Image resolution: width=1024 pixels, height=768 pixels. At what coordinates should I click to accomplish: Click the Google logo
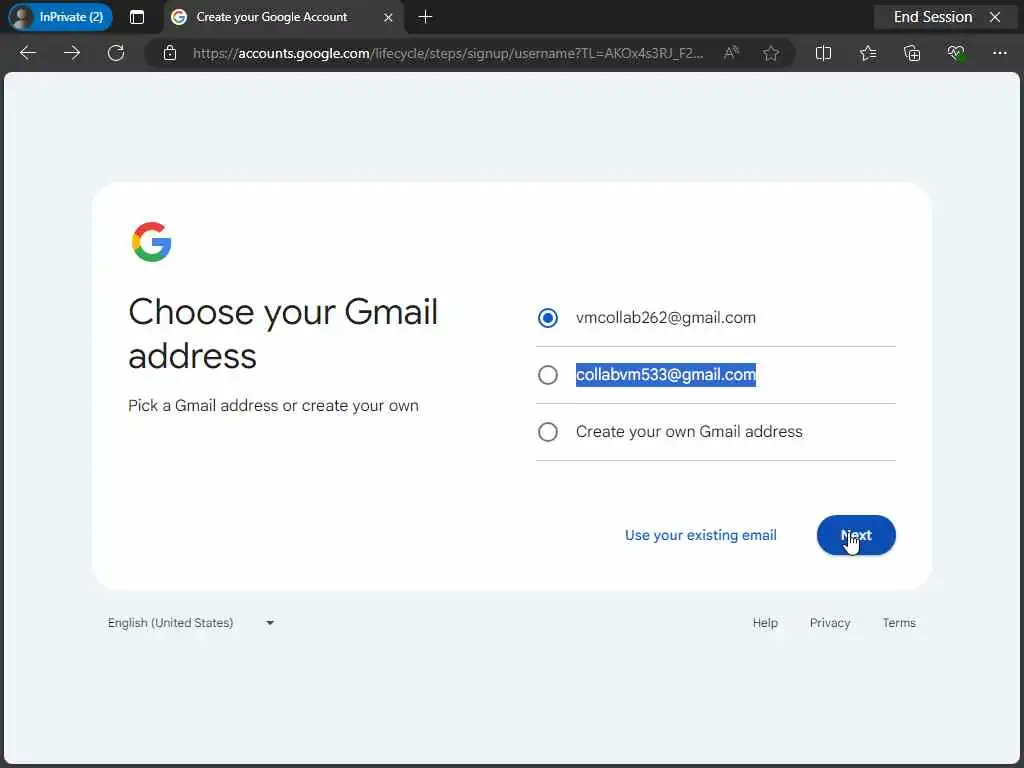pos(152,242)
